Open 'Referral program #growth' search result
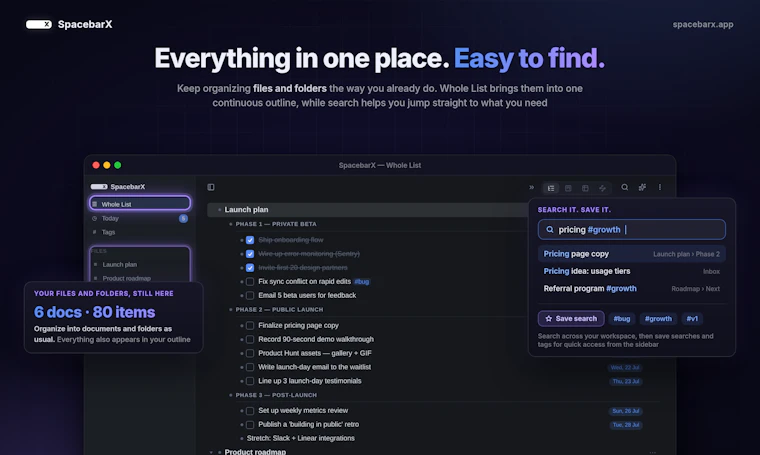The width and height of the screenshot is (760, 455). [632, 289]
